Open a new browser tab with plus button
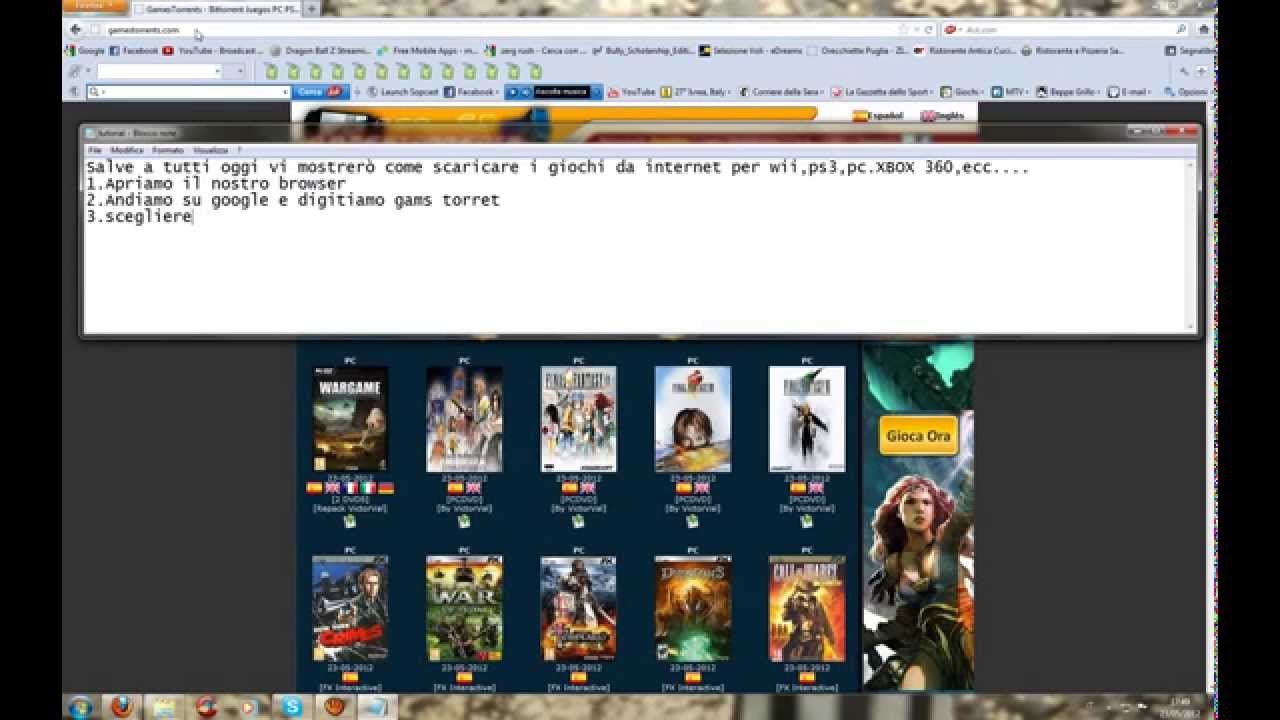 [311, 8]
